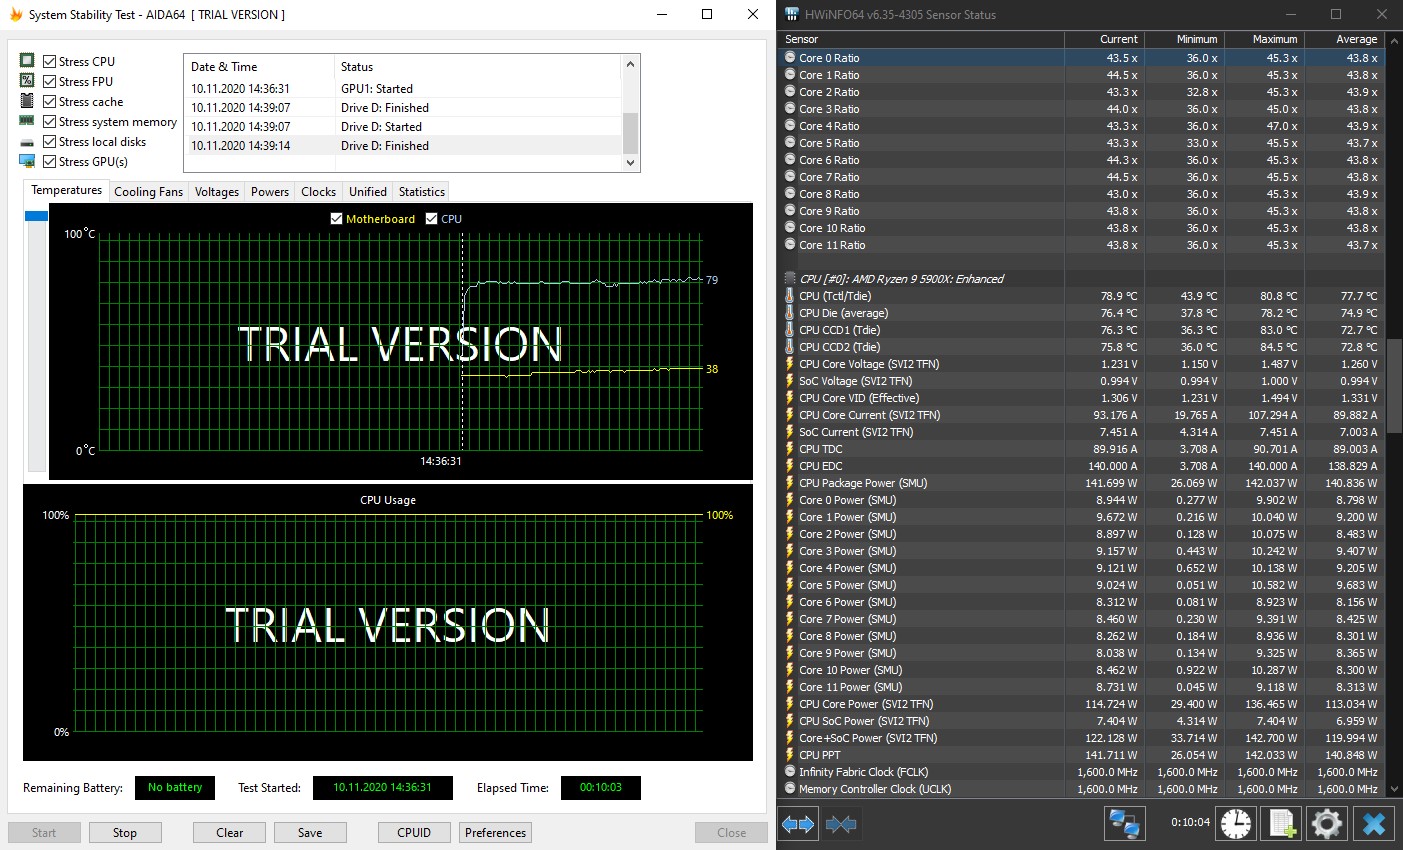
Task: Select the CPU TDC sensor row
Action: tap(1081, 449)
